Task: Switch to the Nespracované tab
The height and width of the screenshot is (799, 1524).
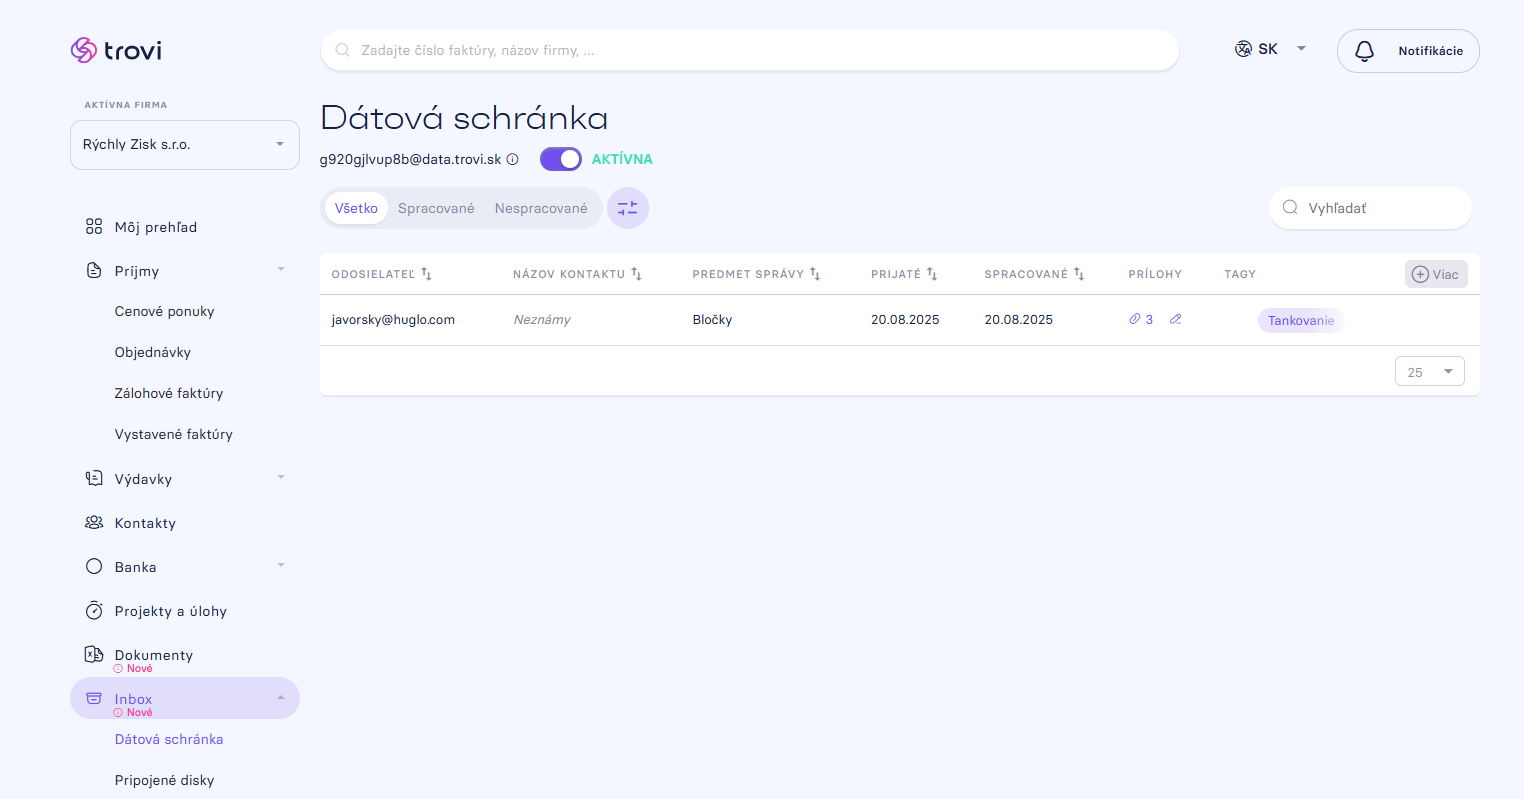Action: point(541,208)
